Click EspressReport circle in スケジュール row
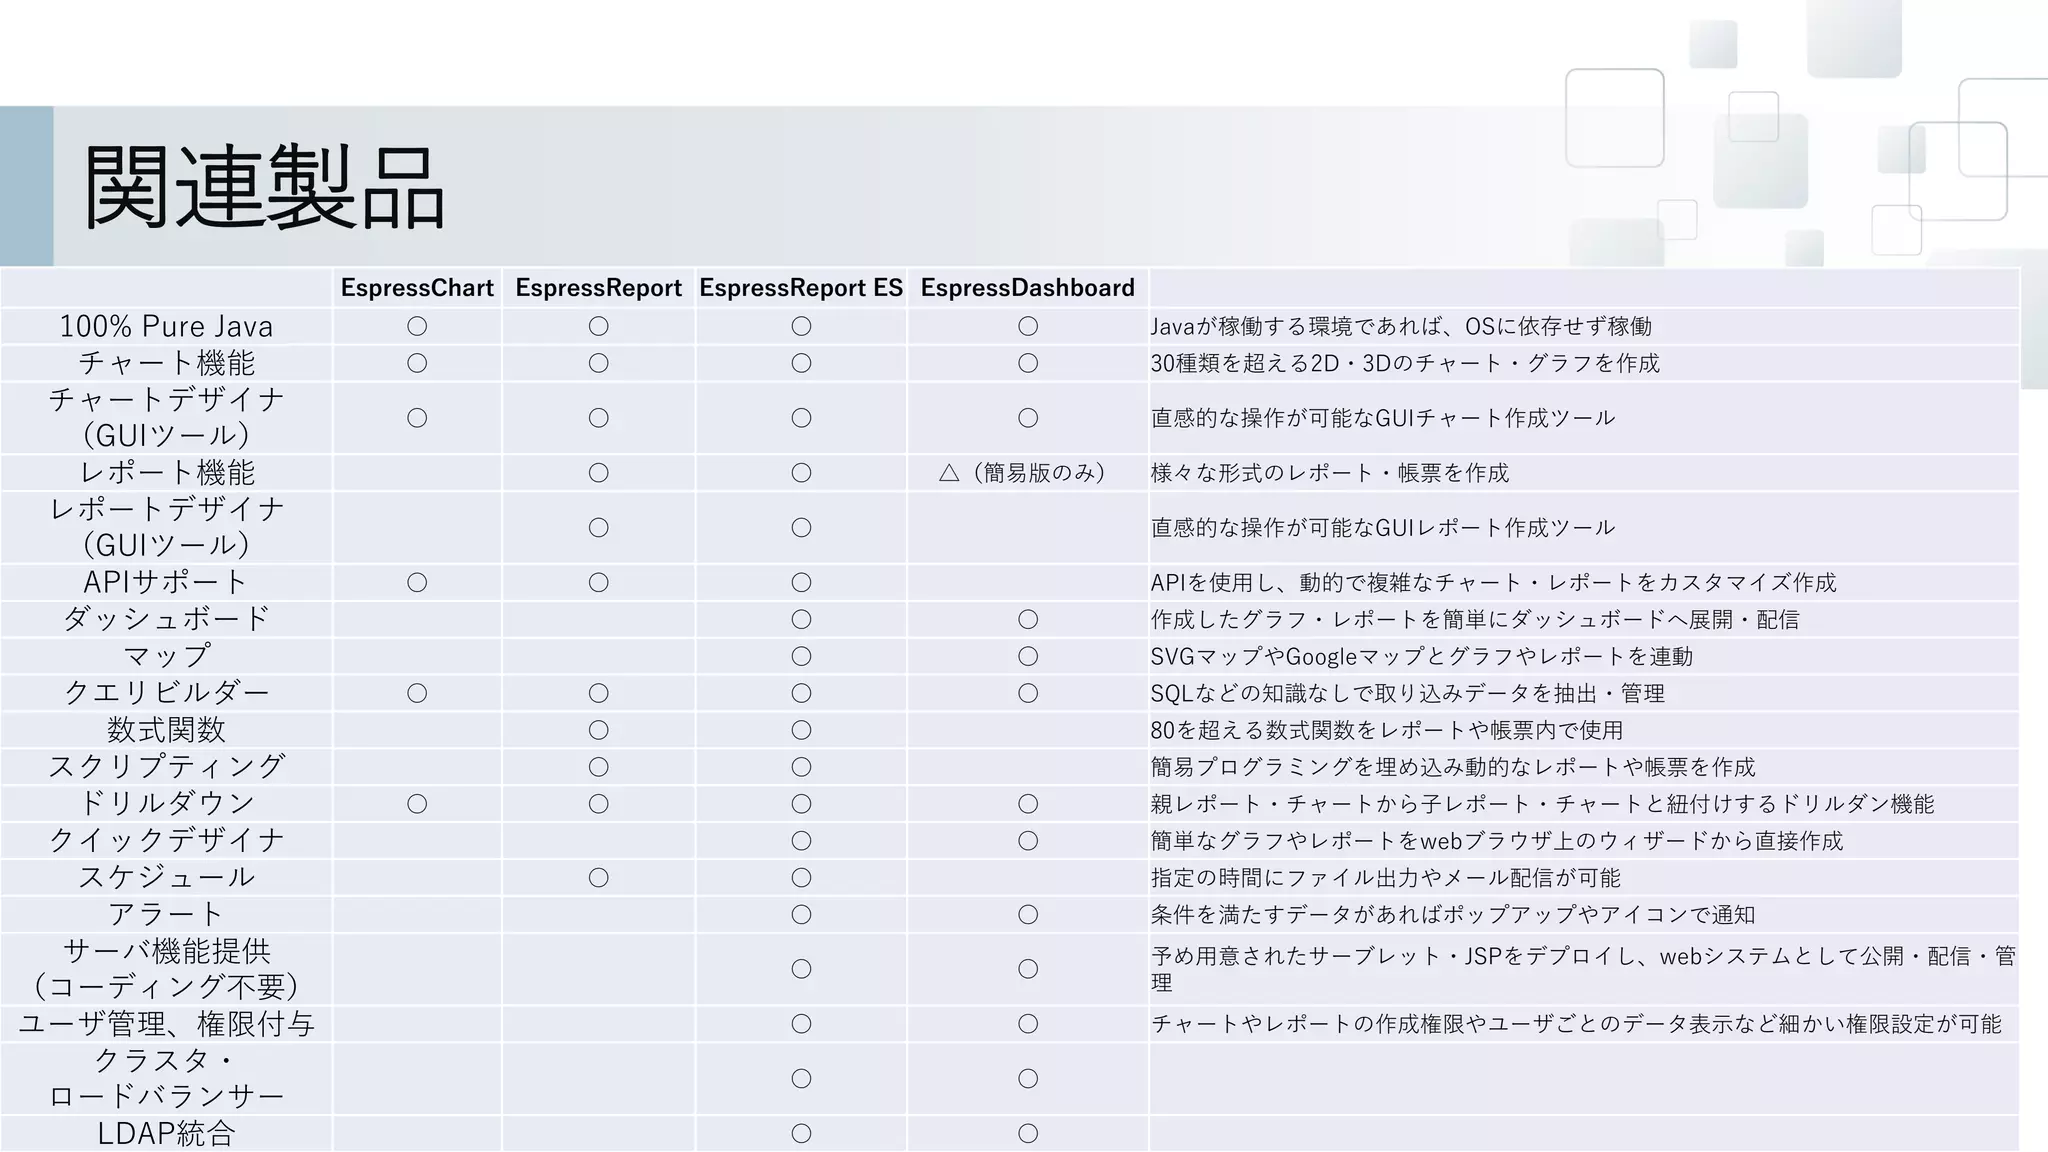 click(598, 878)
